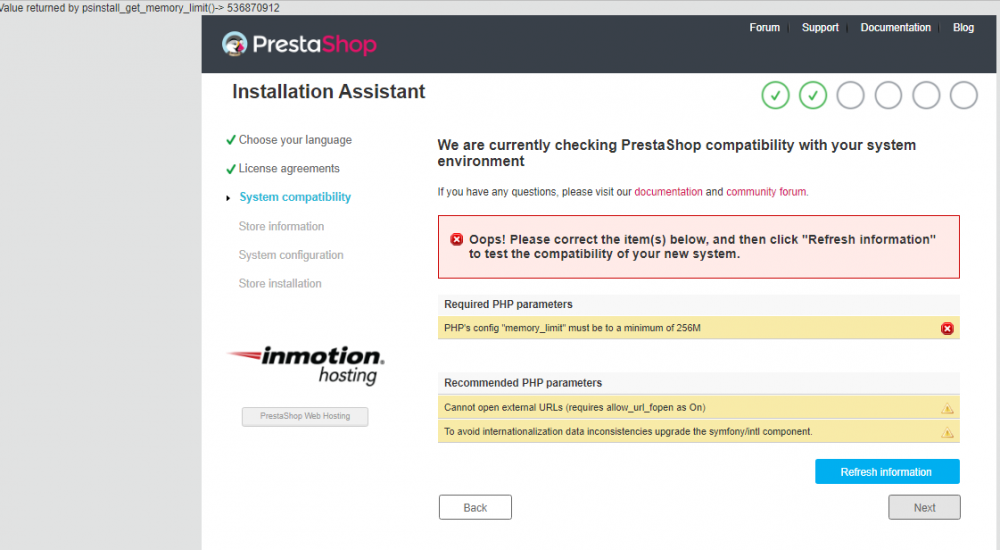
Task: Click the second completed step circle
Action: pyautogui.click(x=812, y=96)
